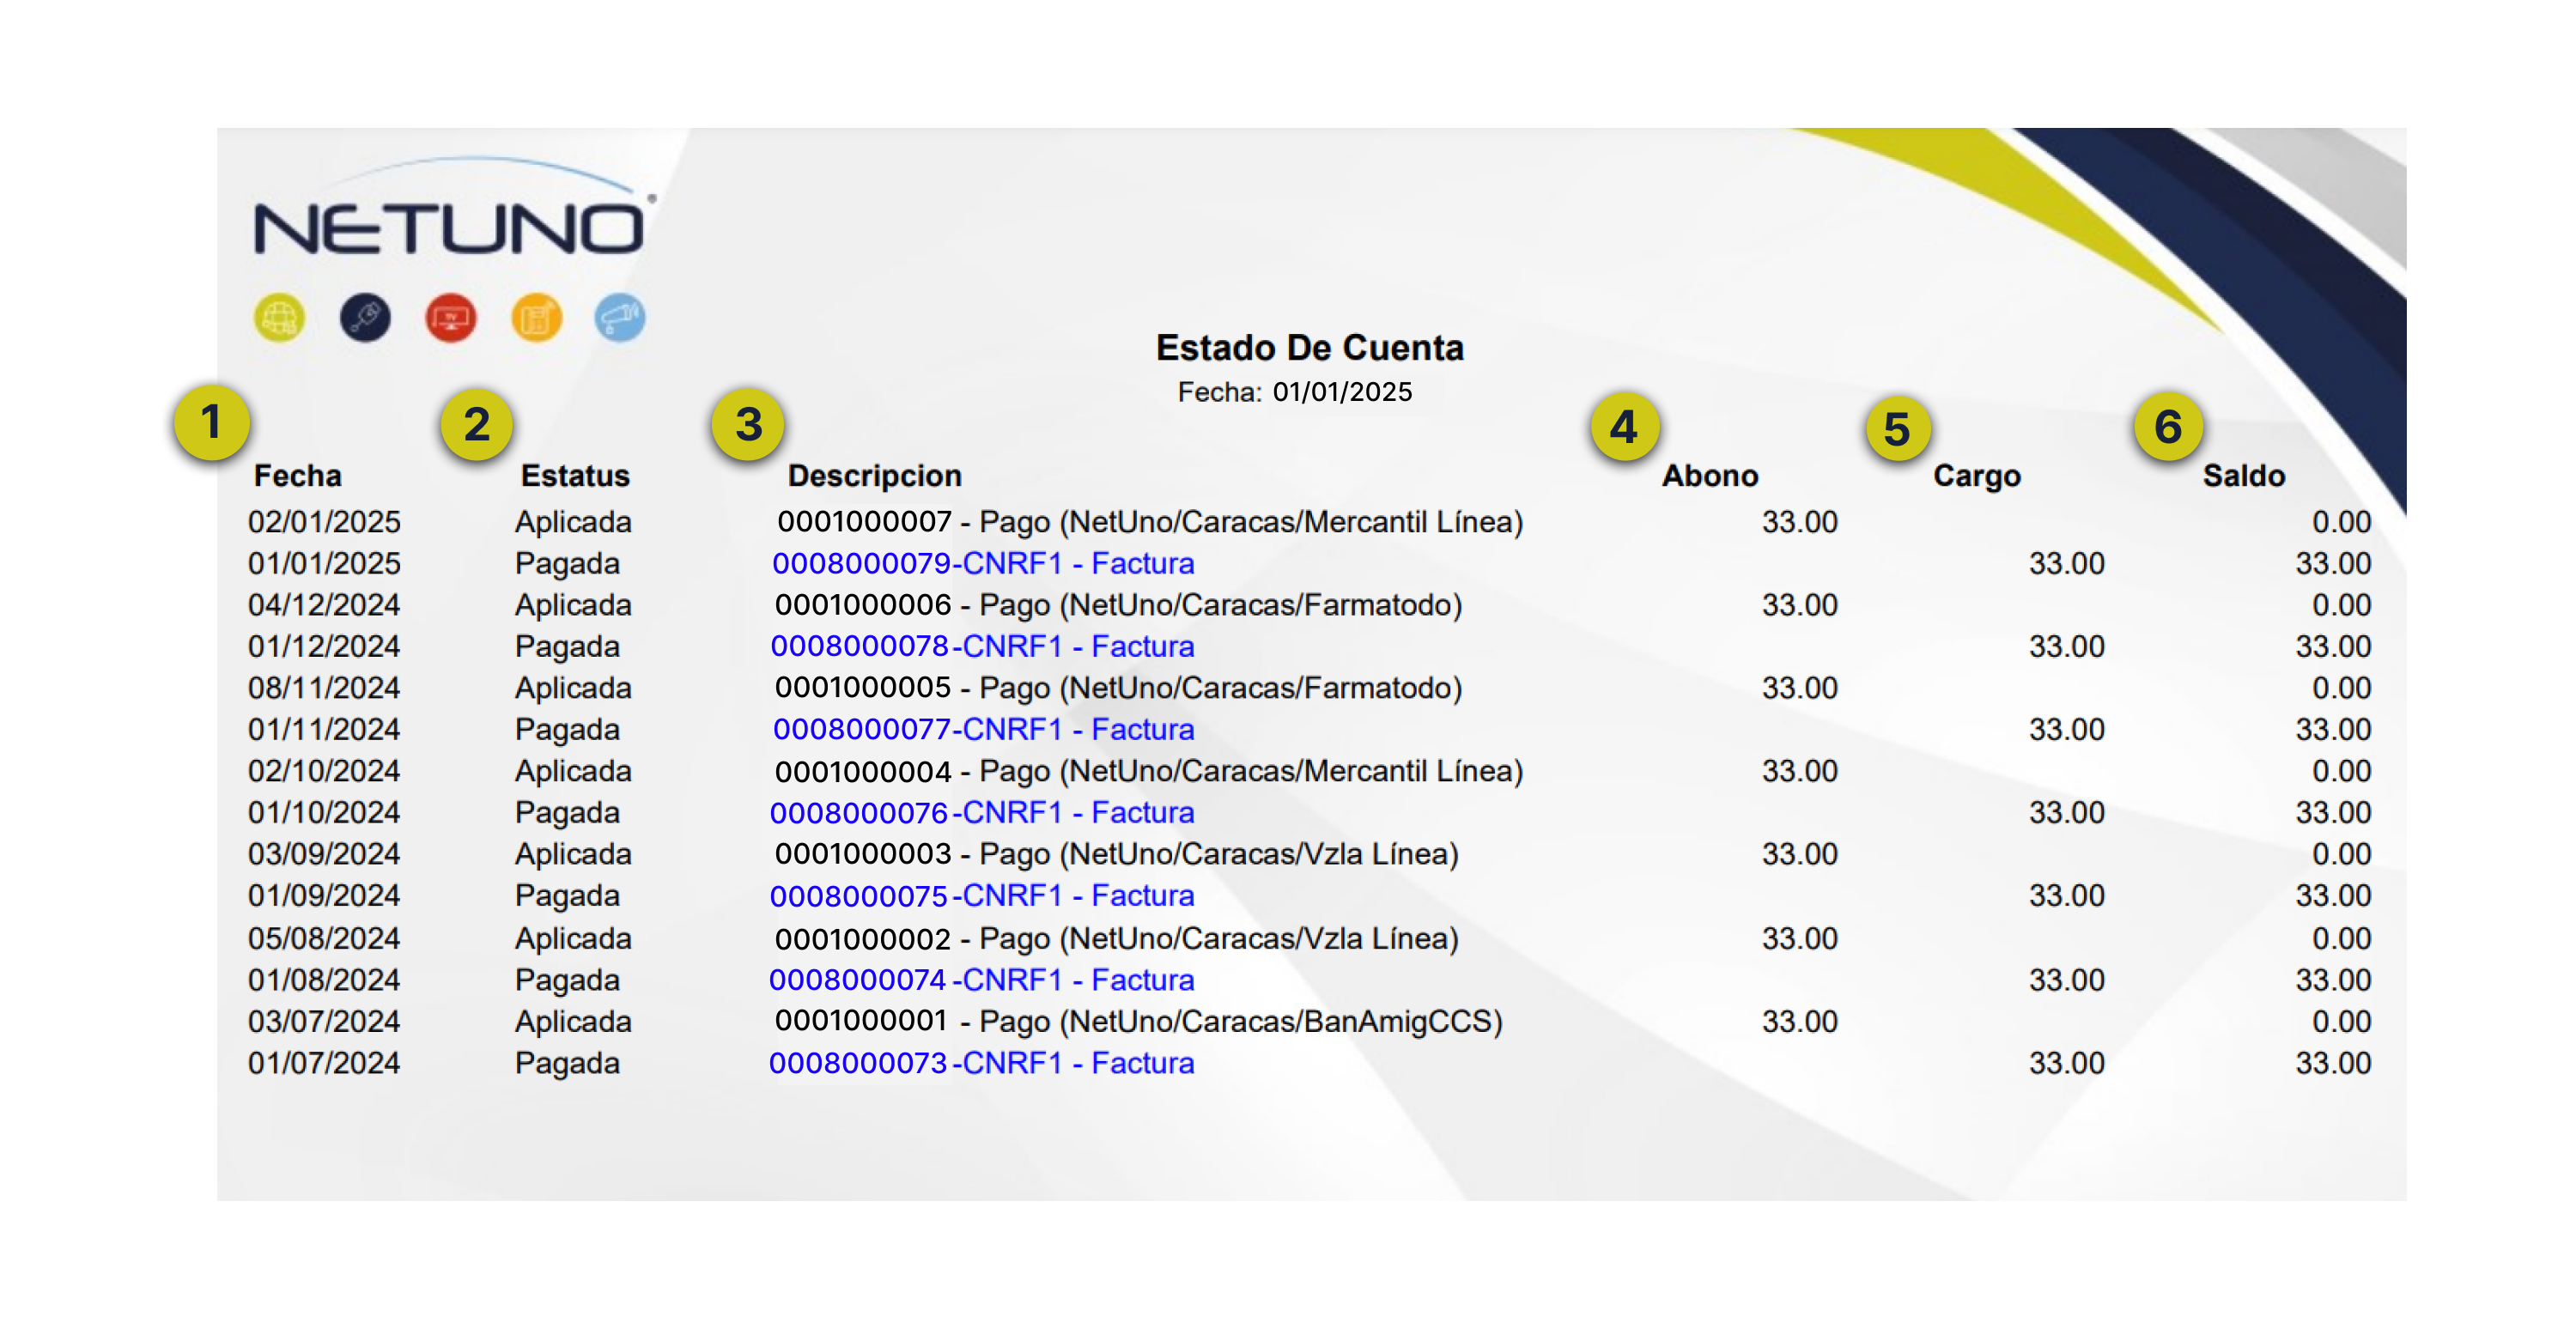Screen dimensions: 2576x1329
Task: Select the BanAmigCCS payment 0001000001 description
Action: click(x=1139, y=1022)
